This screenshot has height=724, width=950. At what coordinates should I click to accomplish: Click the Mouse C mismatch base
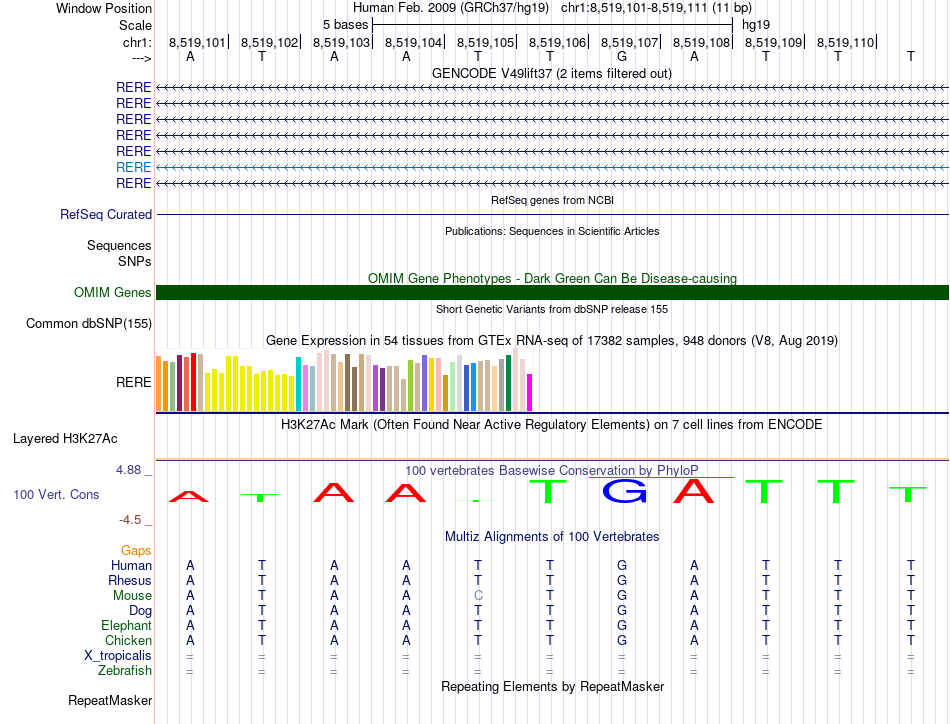click(x=478, y=596)
